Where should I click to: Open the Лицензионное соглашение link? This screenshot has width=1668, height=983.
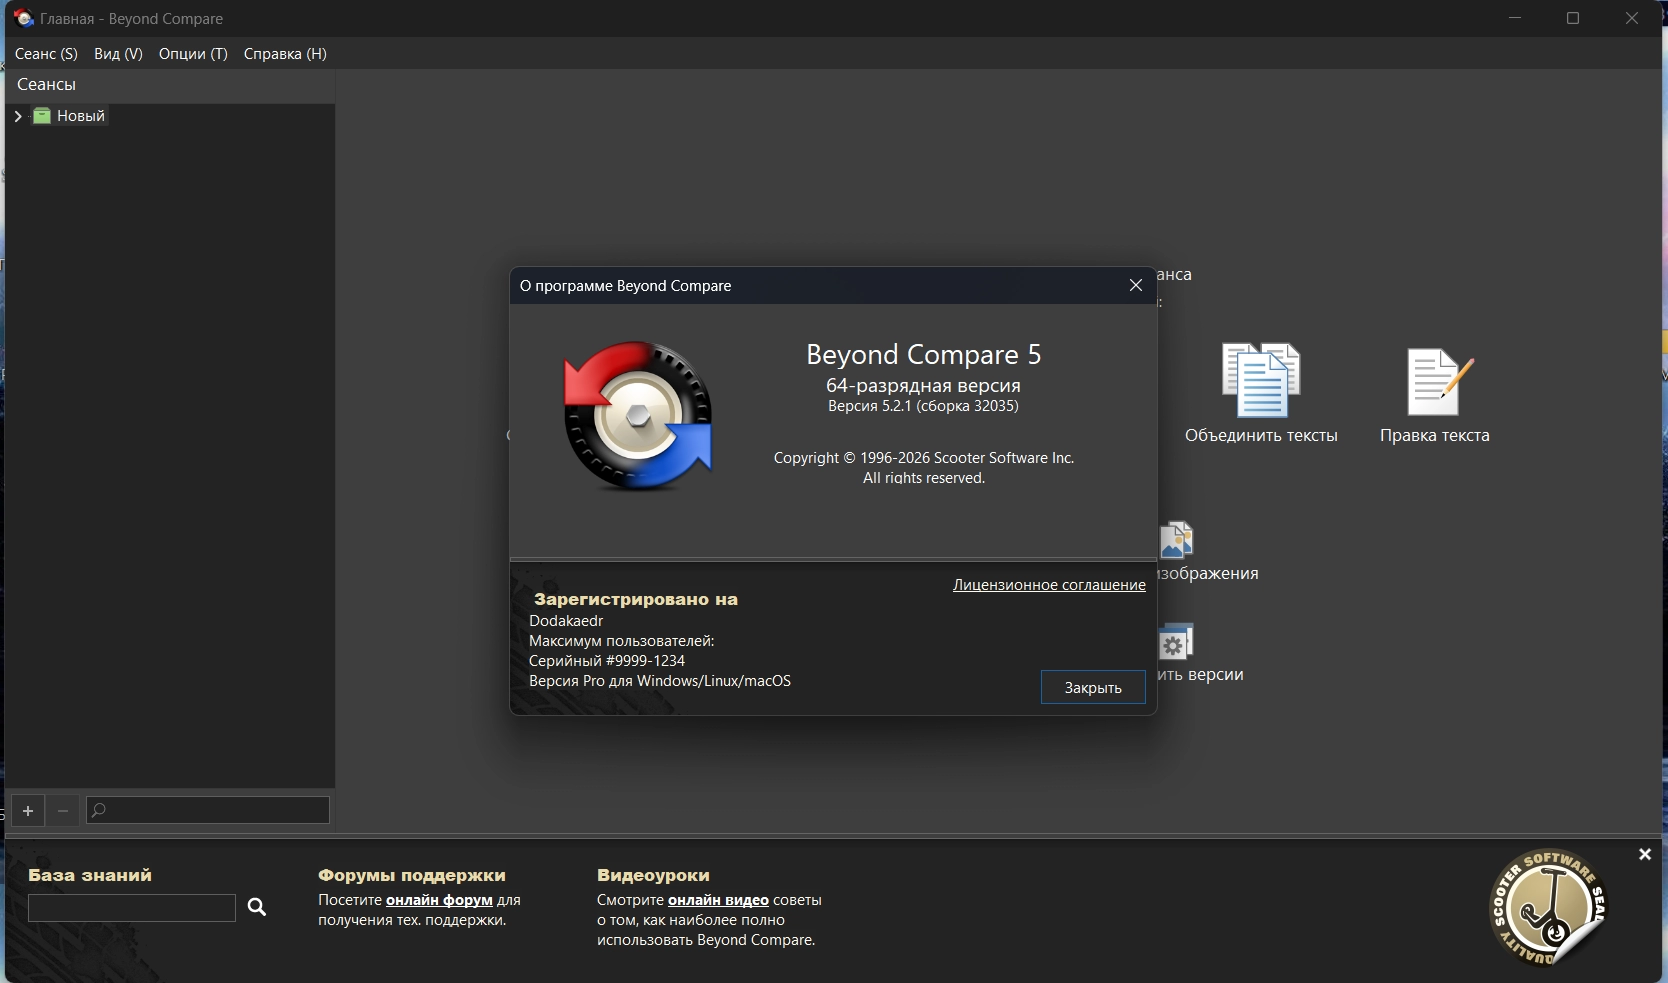pos(1049,585)
